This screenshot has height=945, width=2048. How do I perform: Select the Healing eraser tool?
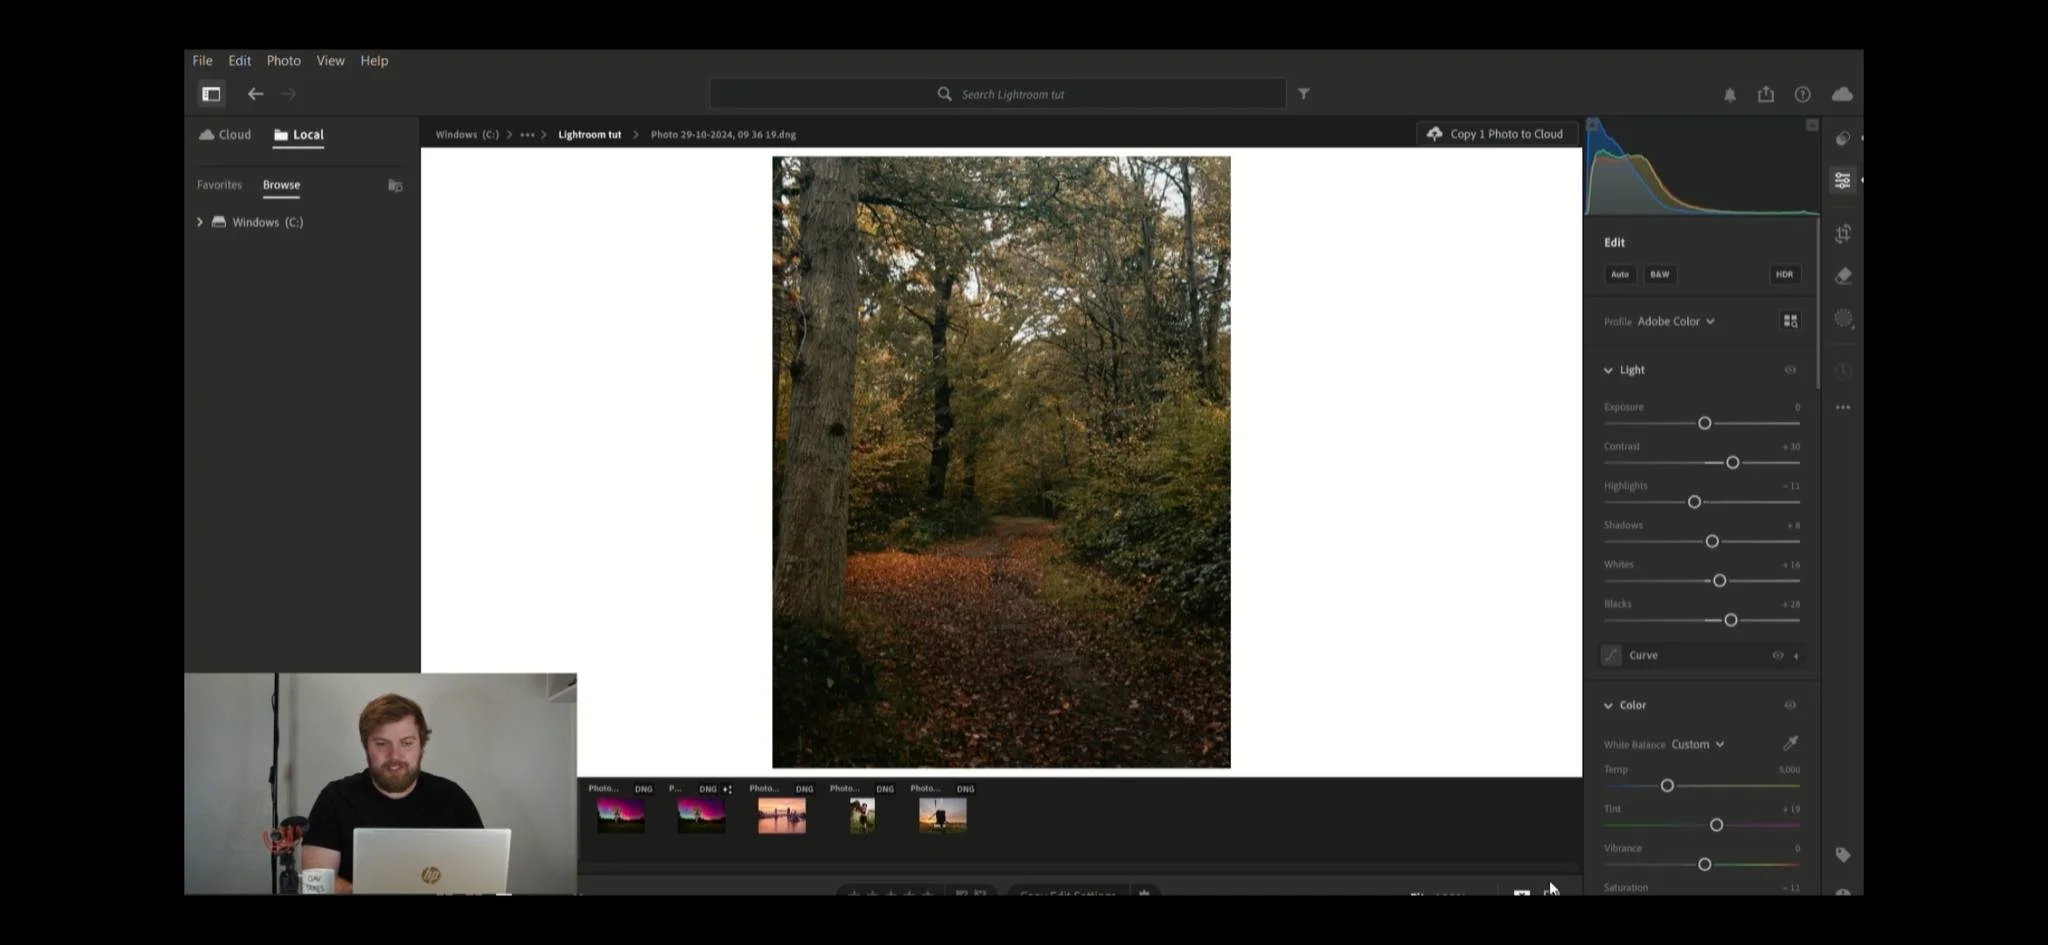[1843, 276]
